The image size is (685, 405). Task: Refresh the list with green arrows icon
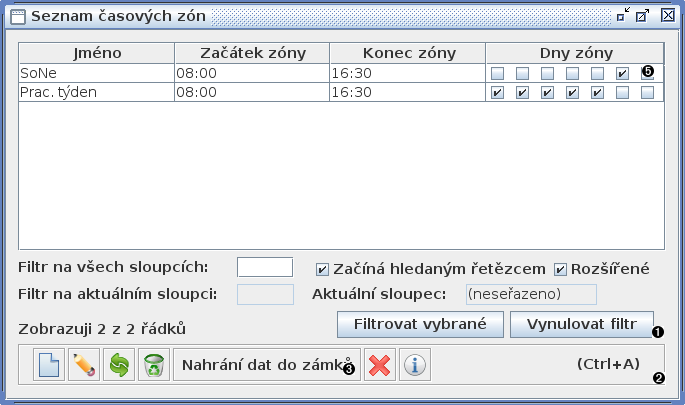(119, 365)
